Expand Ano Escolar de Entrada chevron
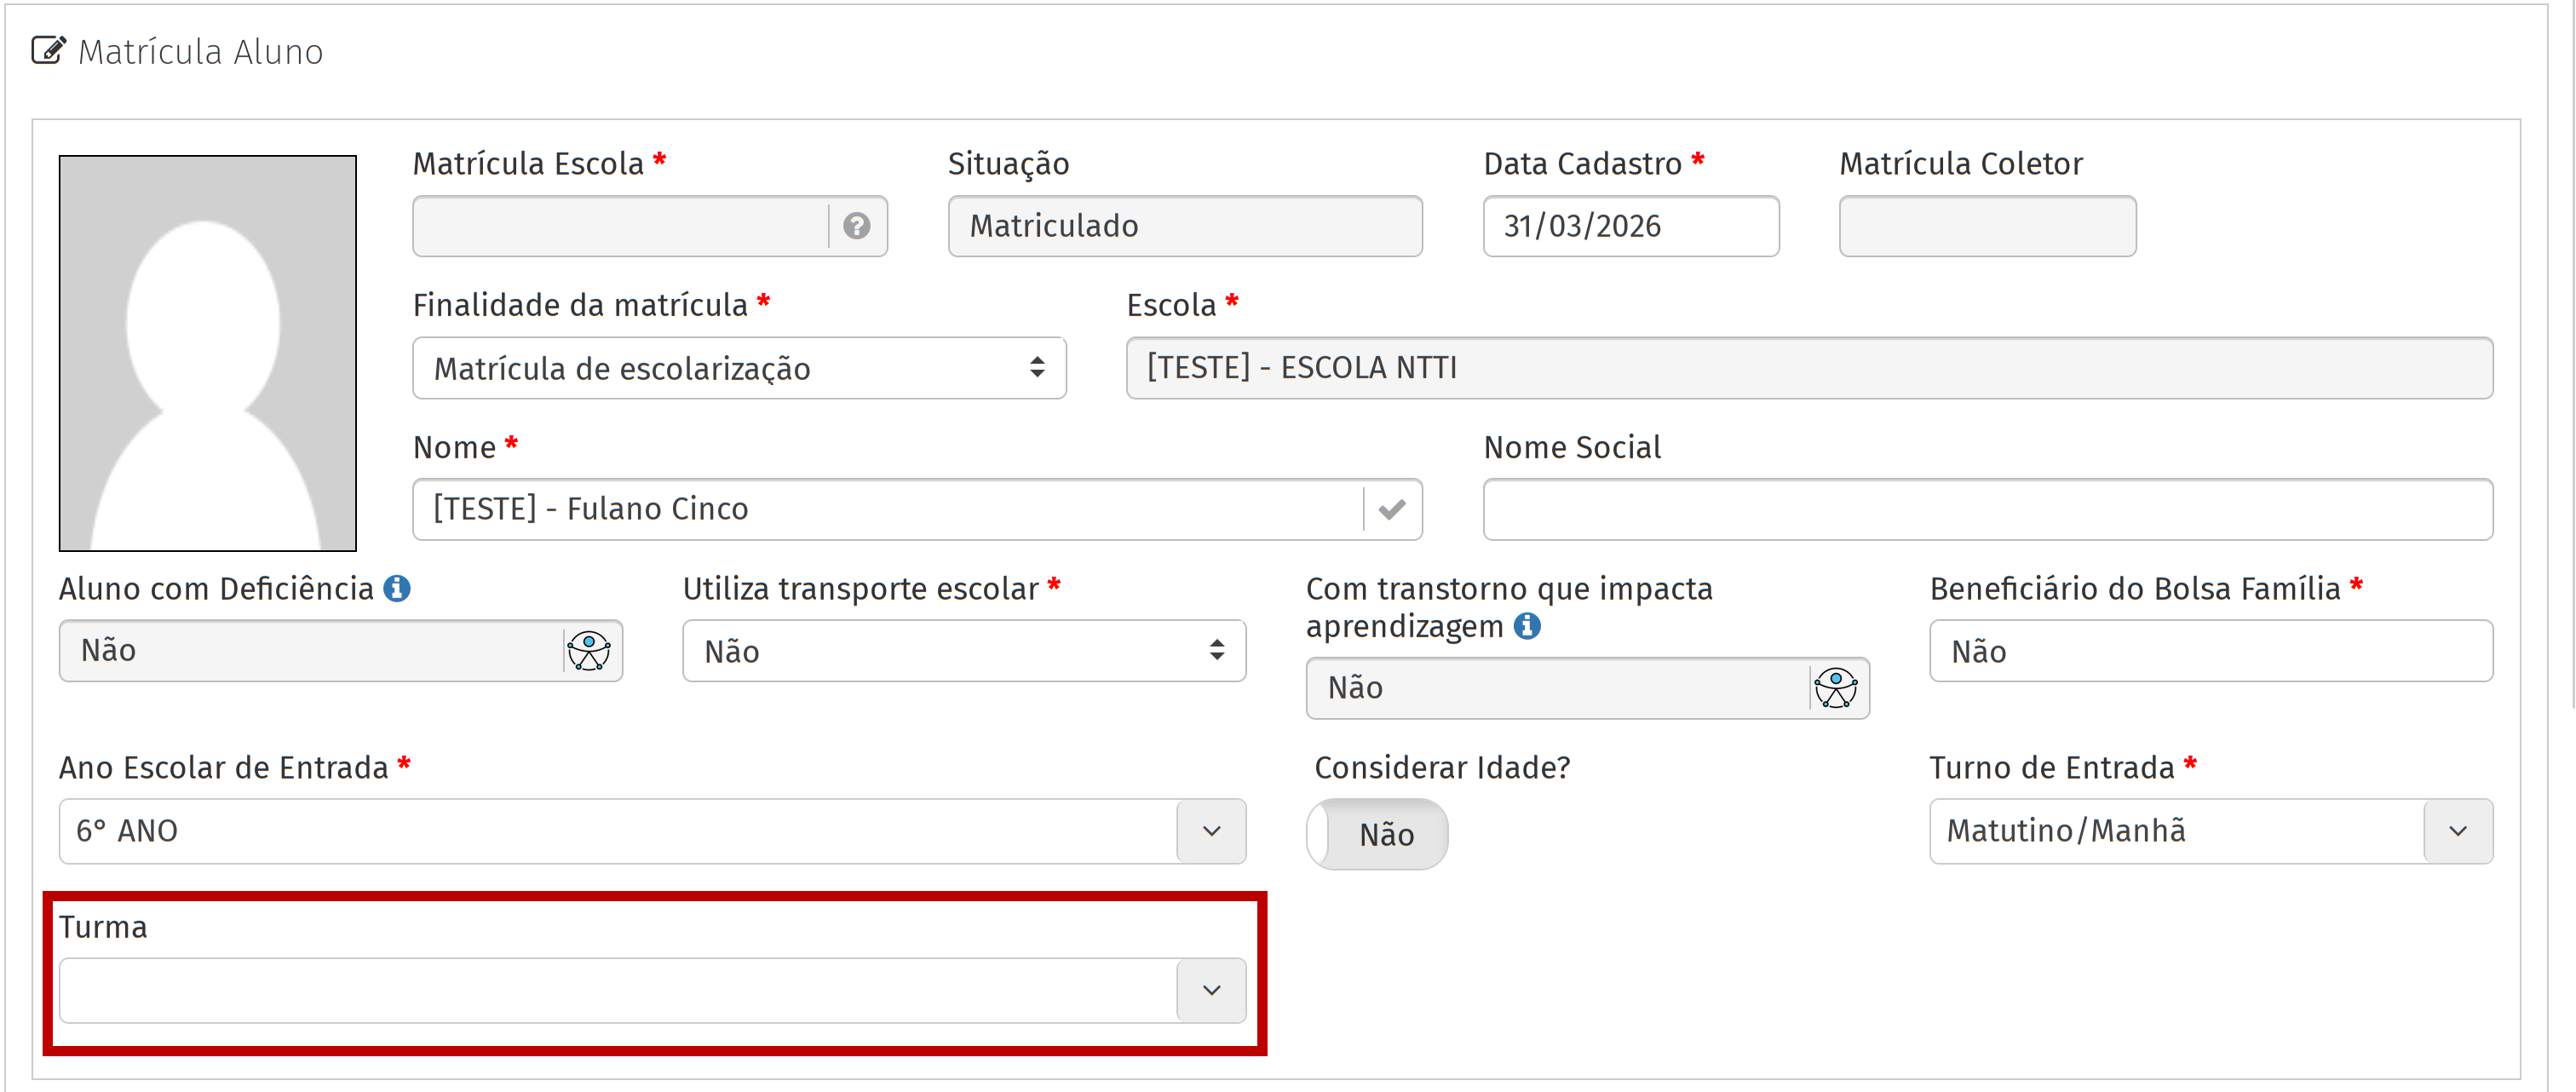Screen dimensions: 2576x1092 click(1211, 831)
